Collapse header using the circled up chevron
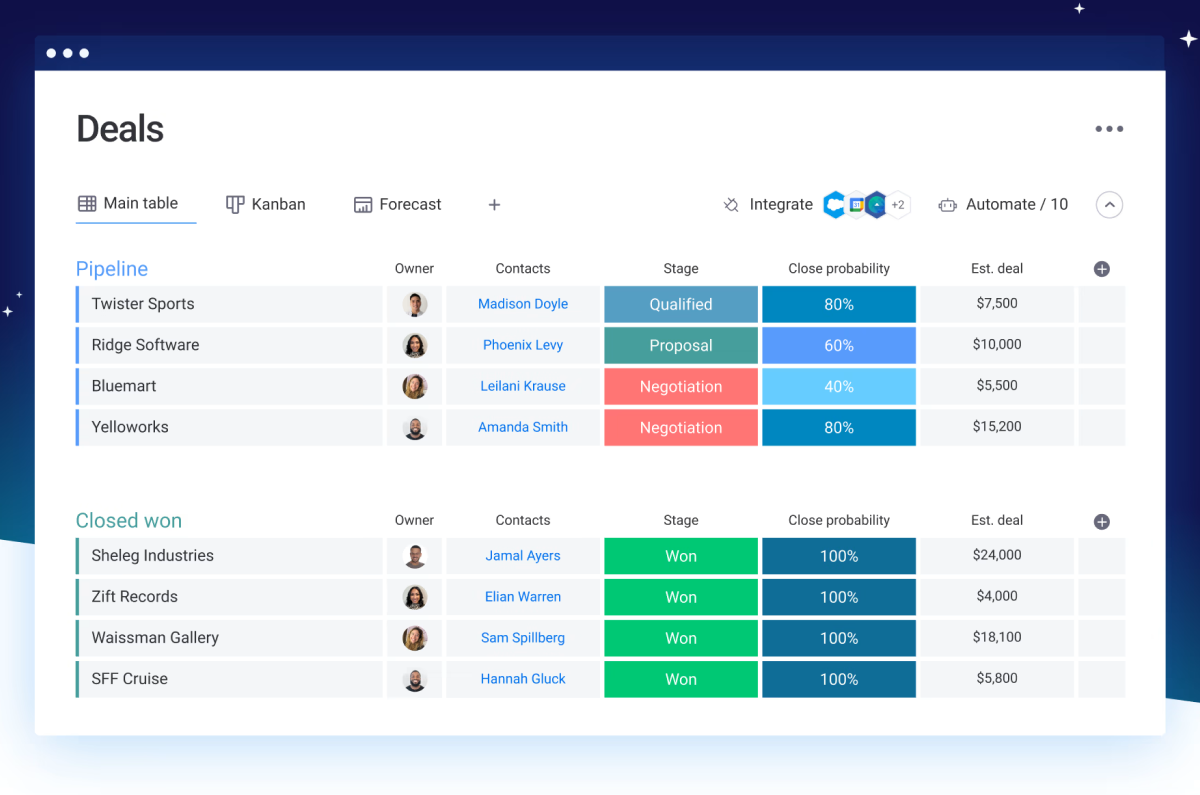Screen dimensions: 1200x795 pyautogui.click(x=1109, y=205)
